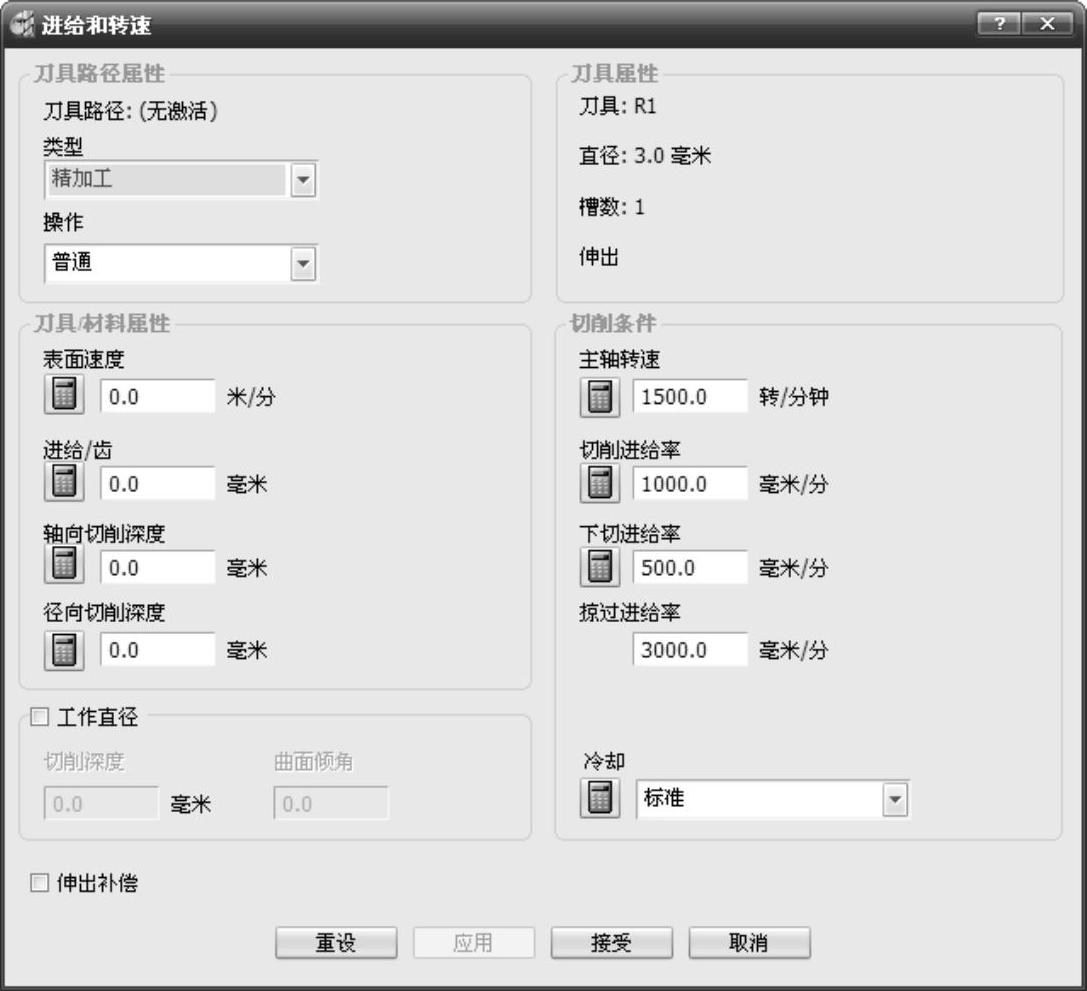Viewport: 1087px width, 991px height.
Task: Click the 米/分 unit label
Action: [251, 397]
